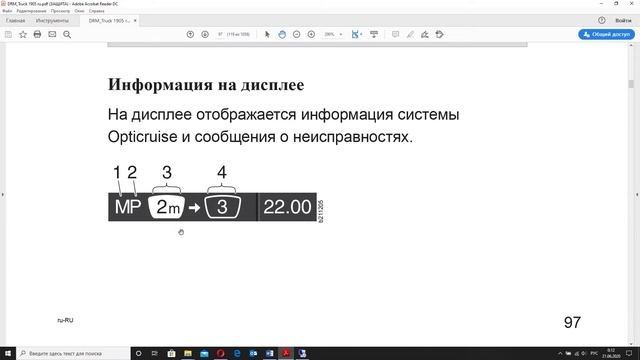The height and width of the screenshot is (360, 640).
Task: Close the DRM_Truck document tab
Action: click(x=135, y=20)
